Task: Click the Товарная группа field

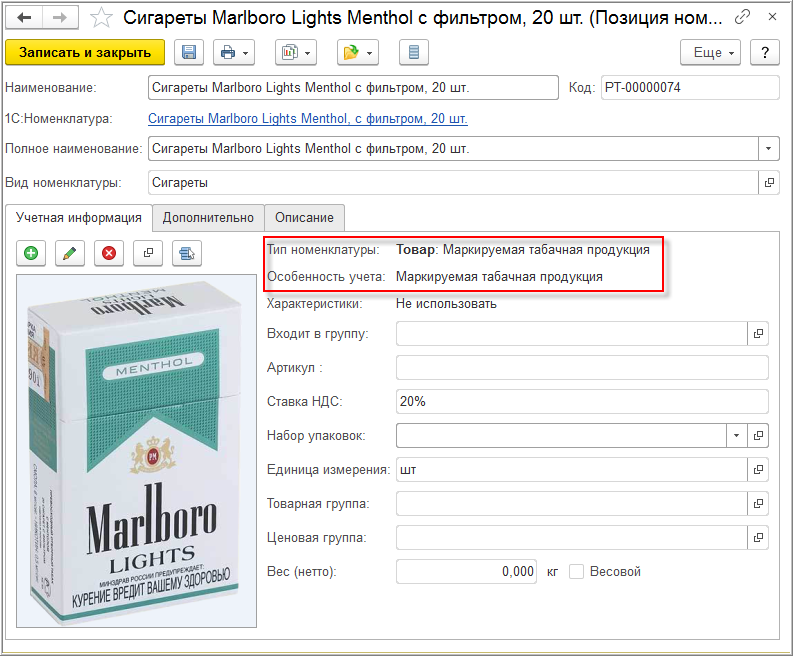Action: [x=571, y=504]
